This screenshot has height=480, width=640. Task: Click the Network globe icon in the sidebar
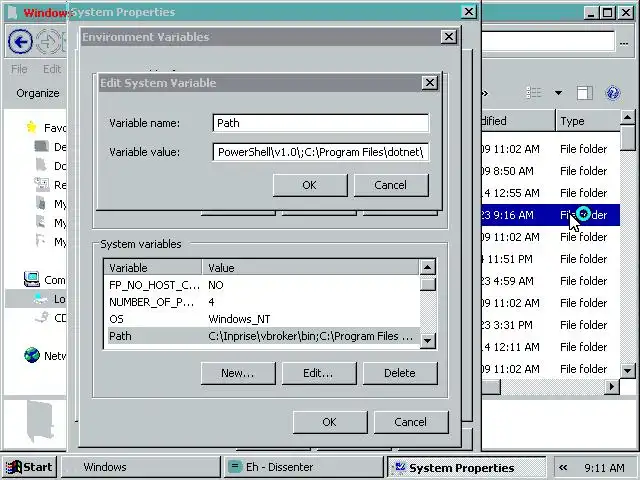tap(32, 355)
